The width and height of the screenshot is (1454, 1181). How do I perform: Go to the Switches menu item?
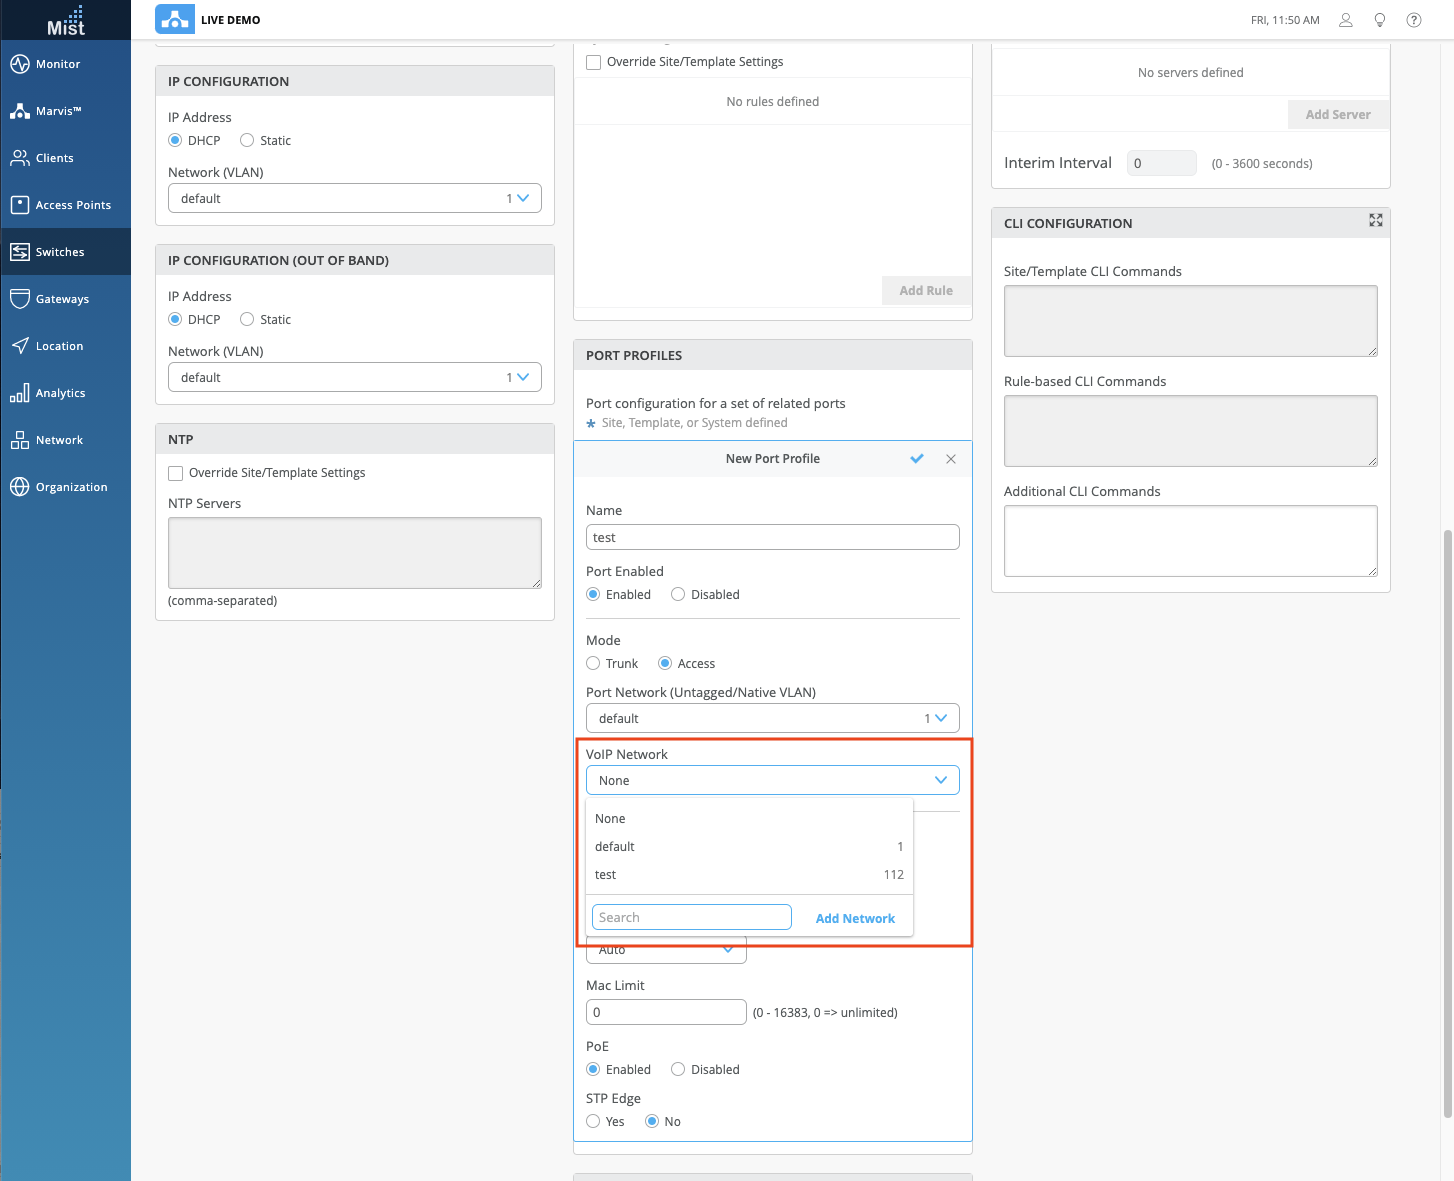click(x=60, y=252)
